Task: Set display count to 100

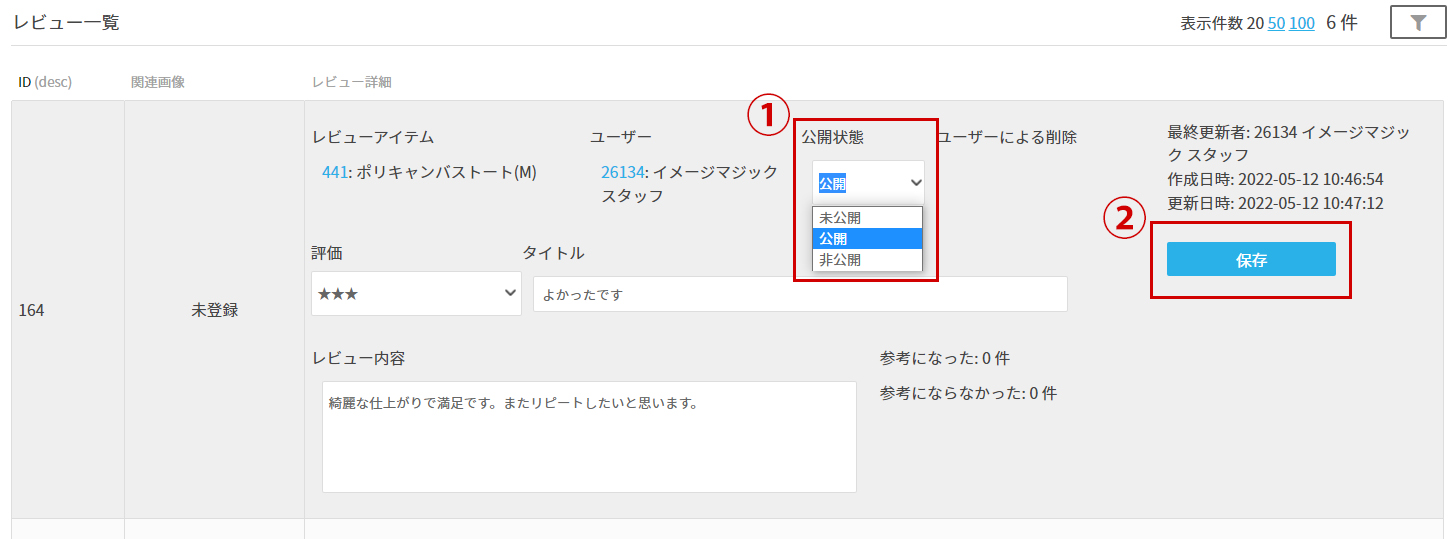Action: click(1302, 23)
